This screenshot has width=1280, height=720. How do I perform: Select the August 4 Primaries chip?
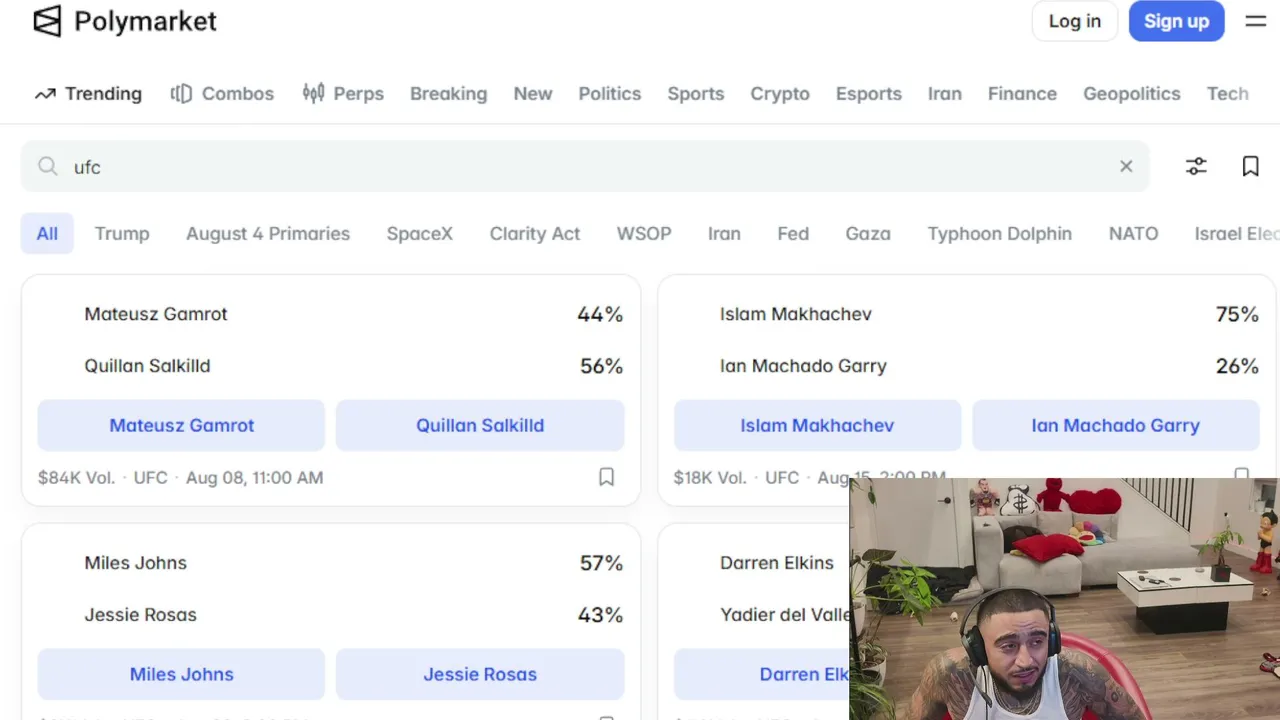[268, 234]
